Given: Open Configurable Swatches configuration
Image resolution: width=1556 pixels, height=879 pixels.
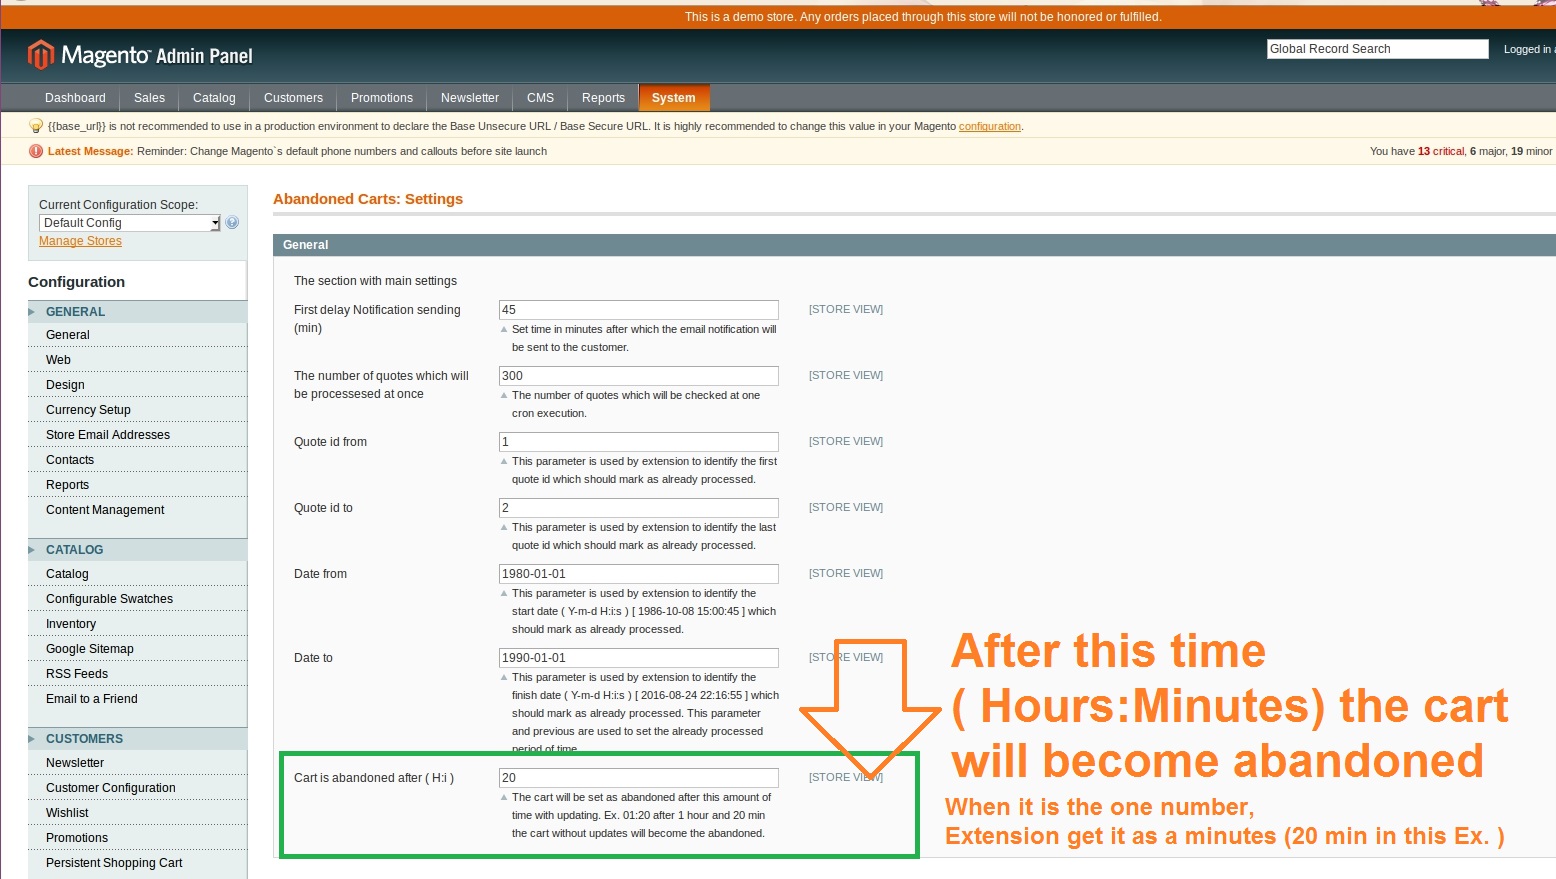Looking at the screenshot, I should [x=109, y=599].
